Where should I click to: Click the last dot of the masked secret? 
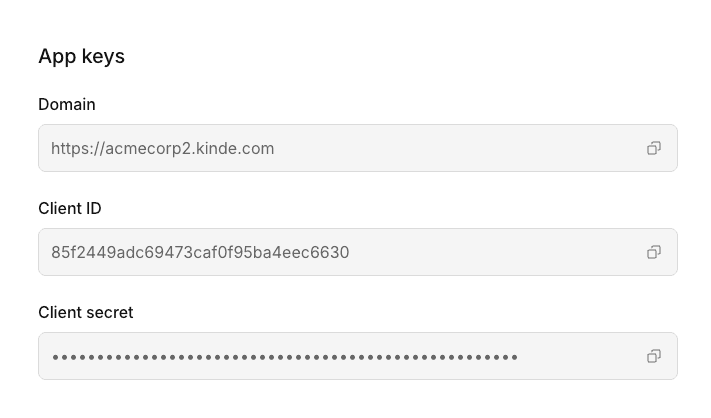pos(515,356)
